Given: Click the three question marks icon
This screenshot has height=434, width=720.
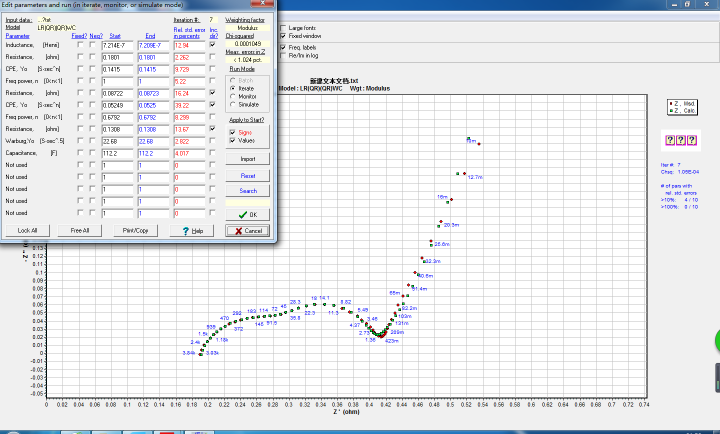Looking at the screenshot, I should pos(679,139).
